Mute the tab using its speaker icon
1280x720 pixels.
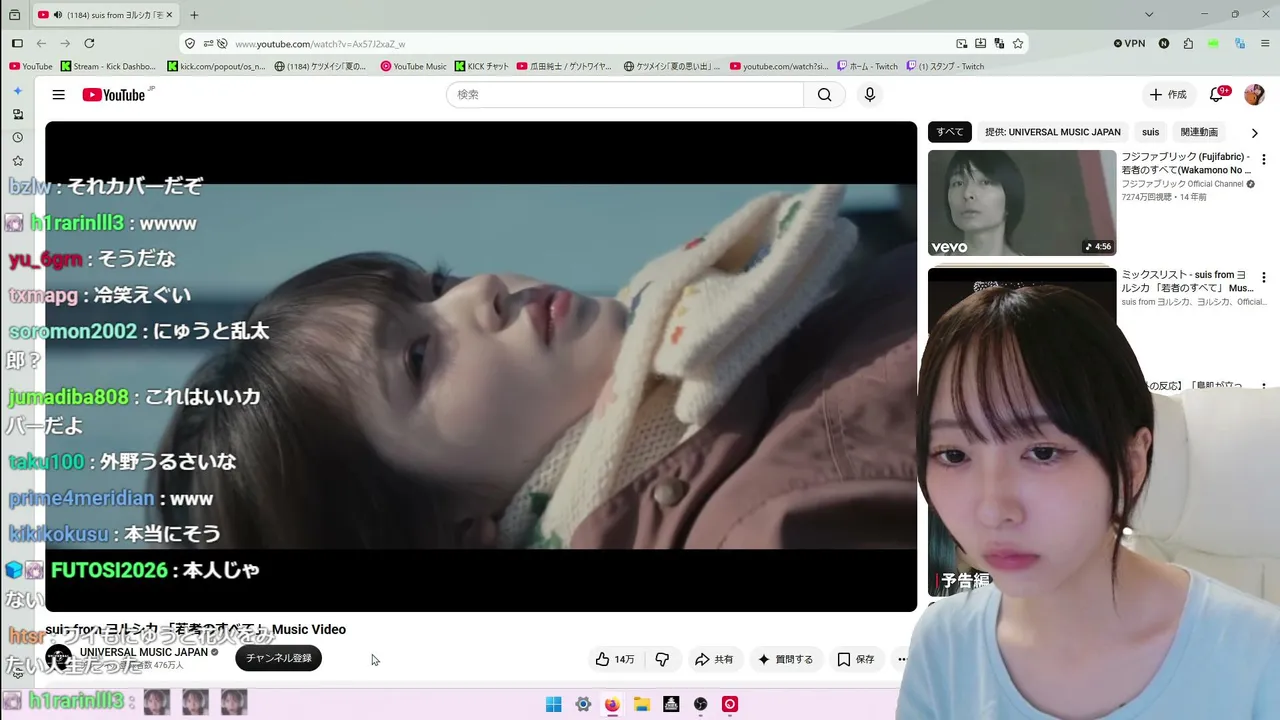point(57,15)
